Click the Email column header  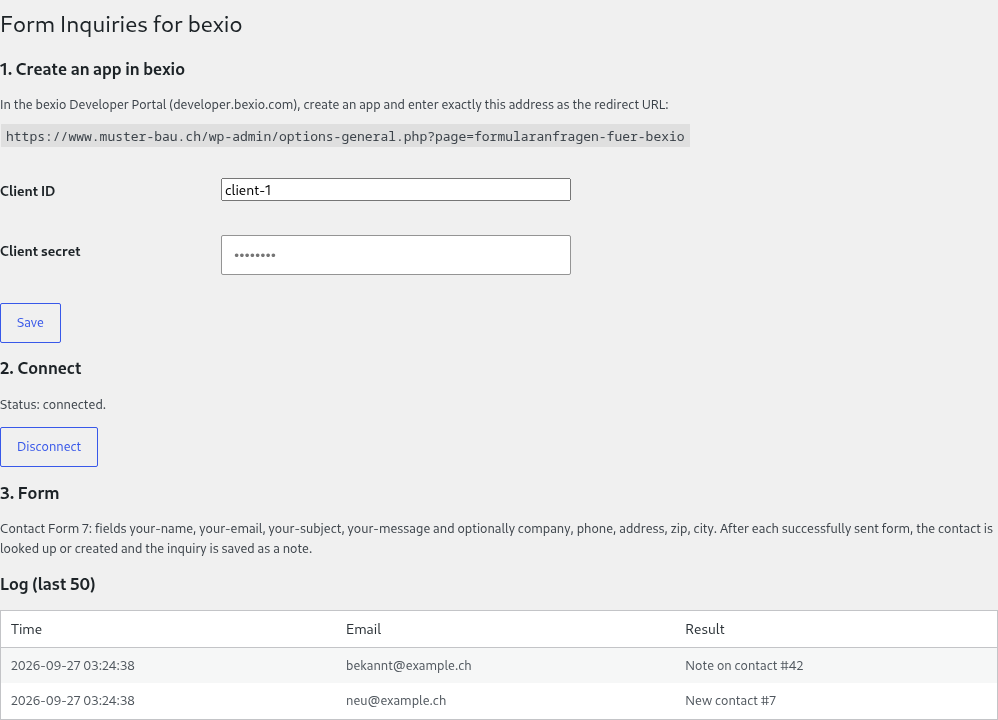coord(363,629)
